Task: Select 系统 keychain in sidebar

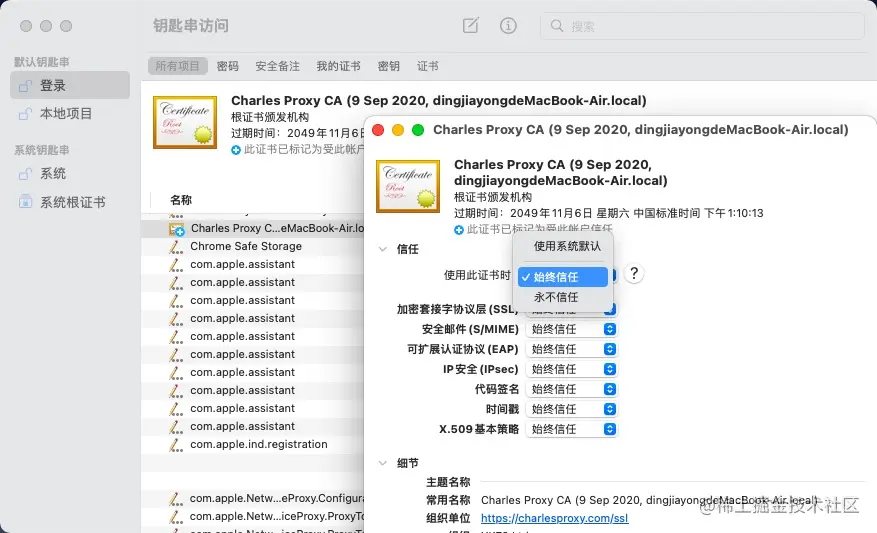Action: point(70,174)
